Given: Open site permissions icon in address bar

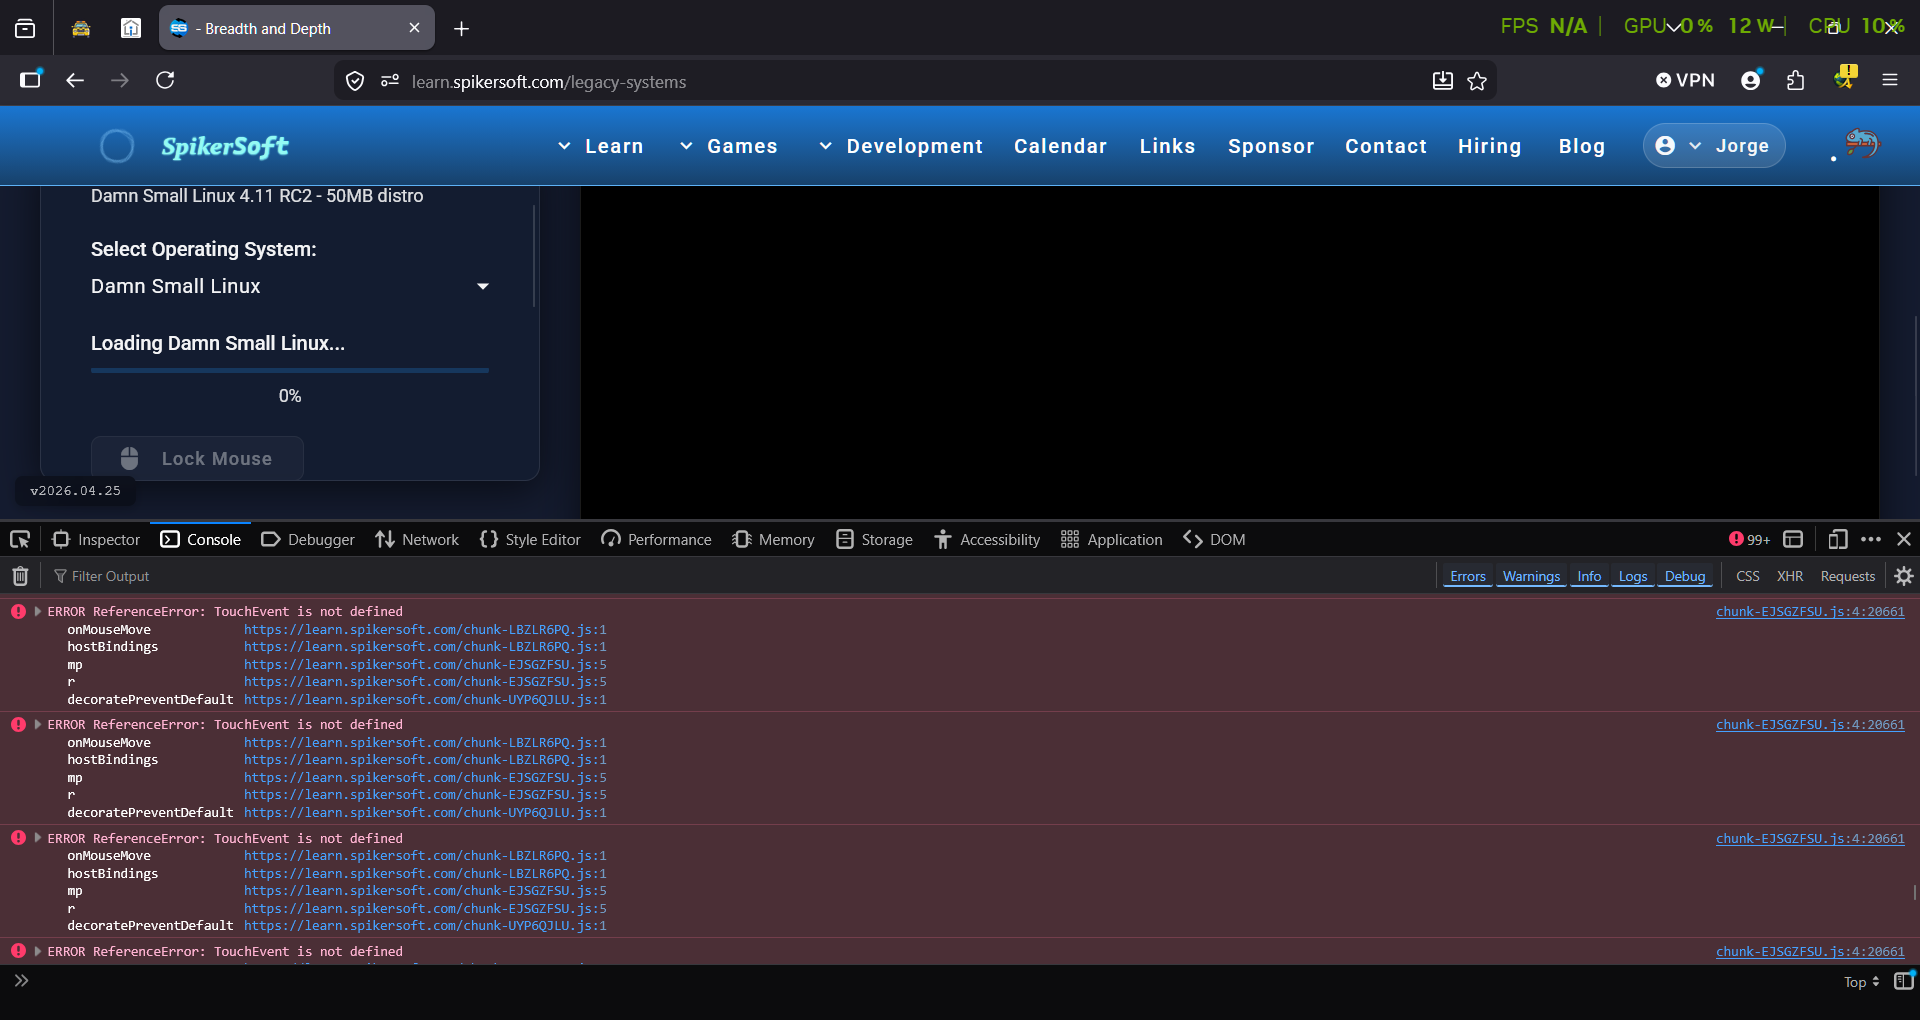Looking at the screenshot, I should pos(390,81).
